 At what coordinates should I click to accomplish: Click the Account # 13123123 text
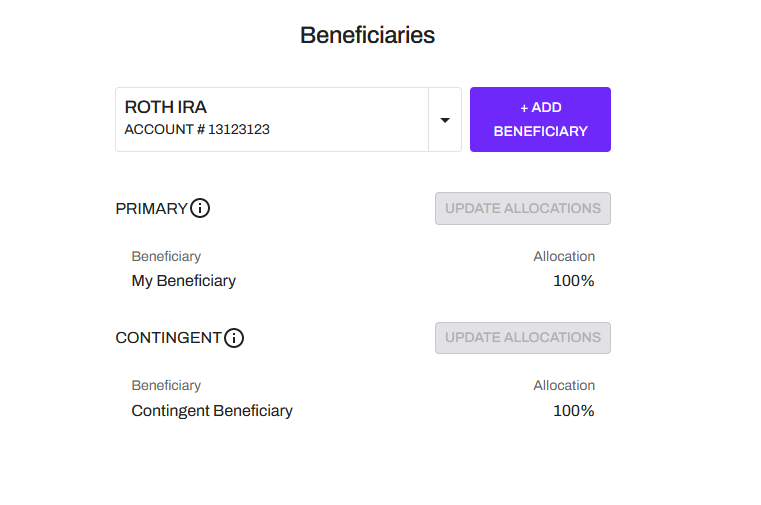(x=197, y=130)
